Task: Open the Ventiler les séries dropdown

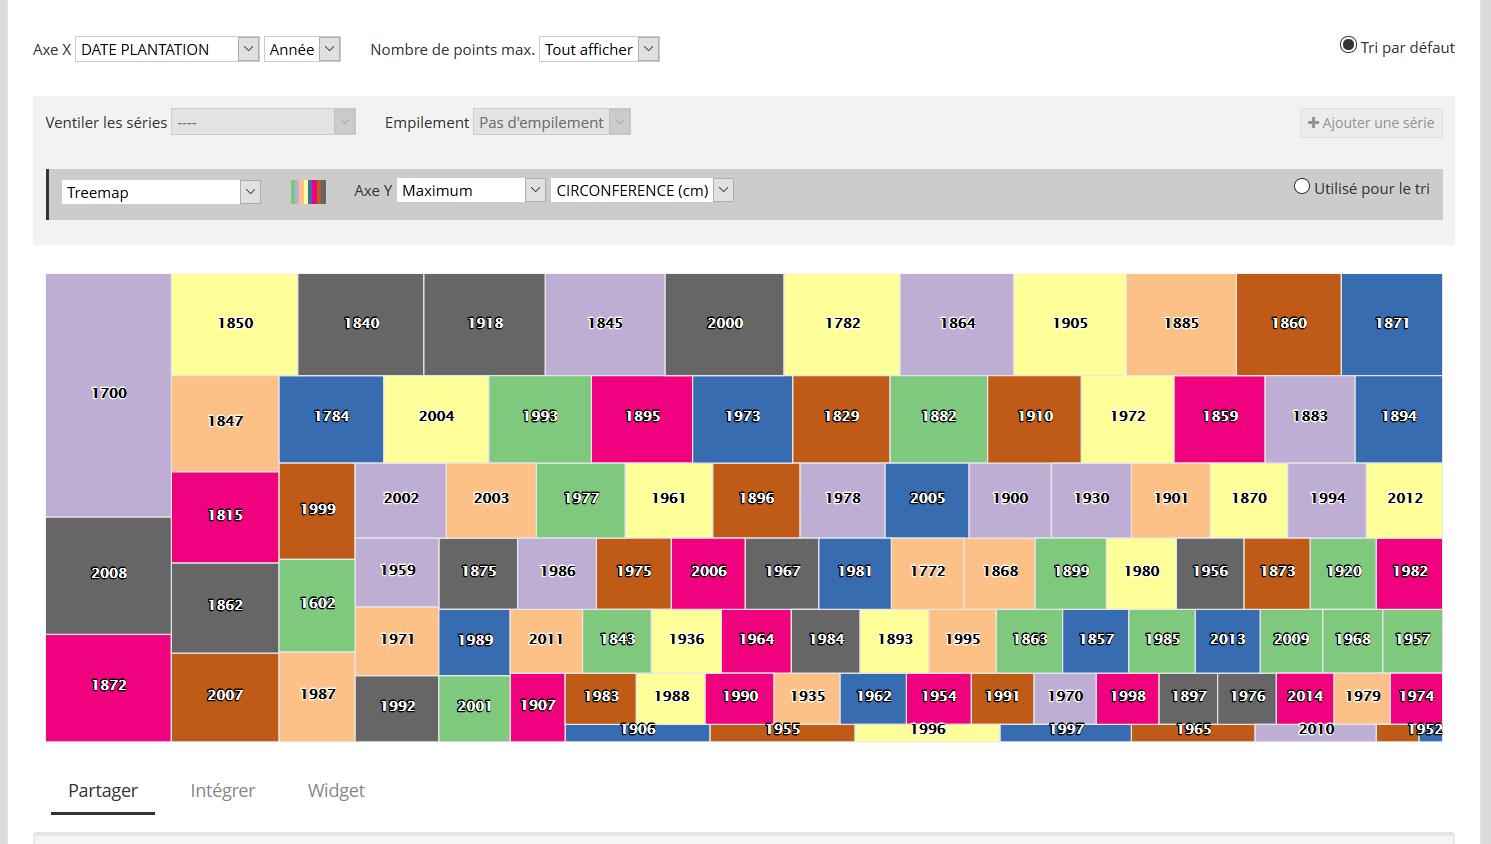Action: 263,122
